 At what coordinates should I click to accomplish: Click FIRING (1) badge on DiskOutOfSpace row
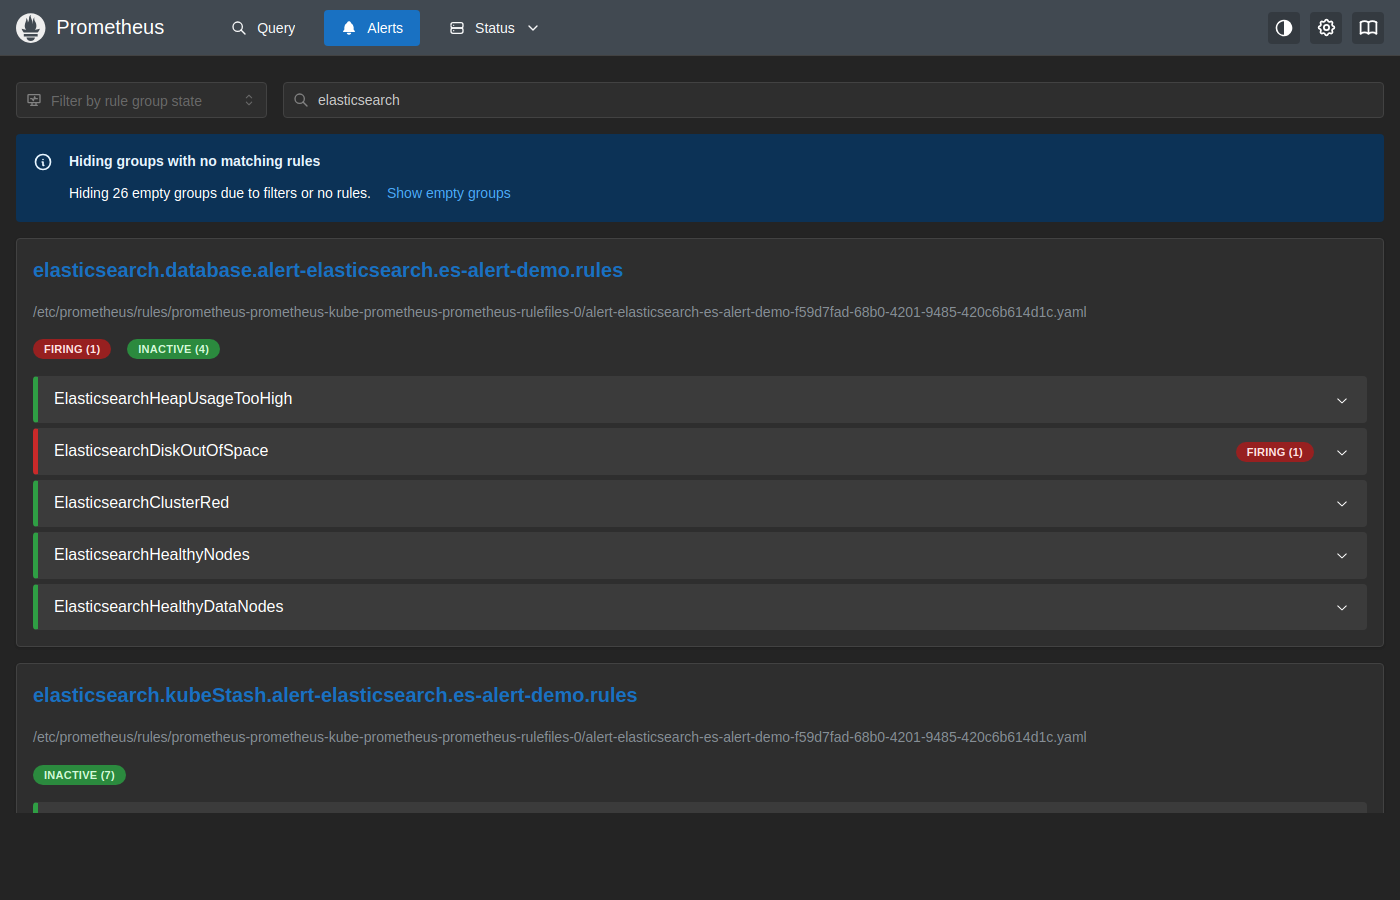[1274, 452]
